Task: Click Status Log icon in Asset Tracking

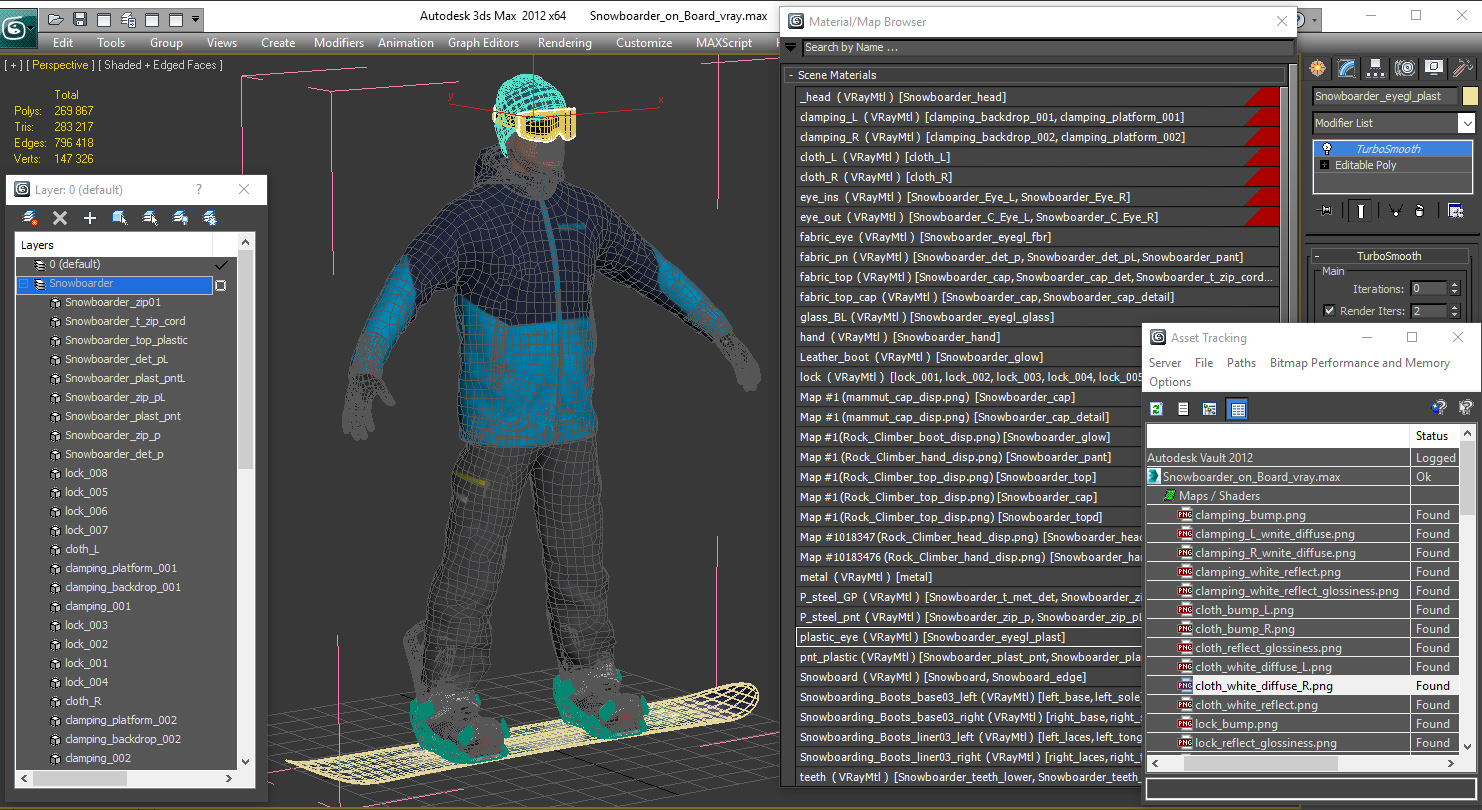Action: [1183, 408]
